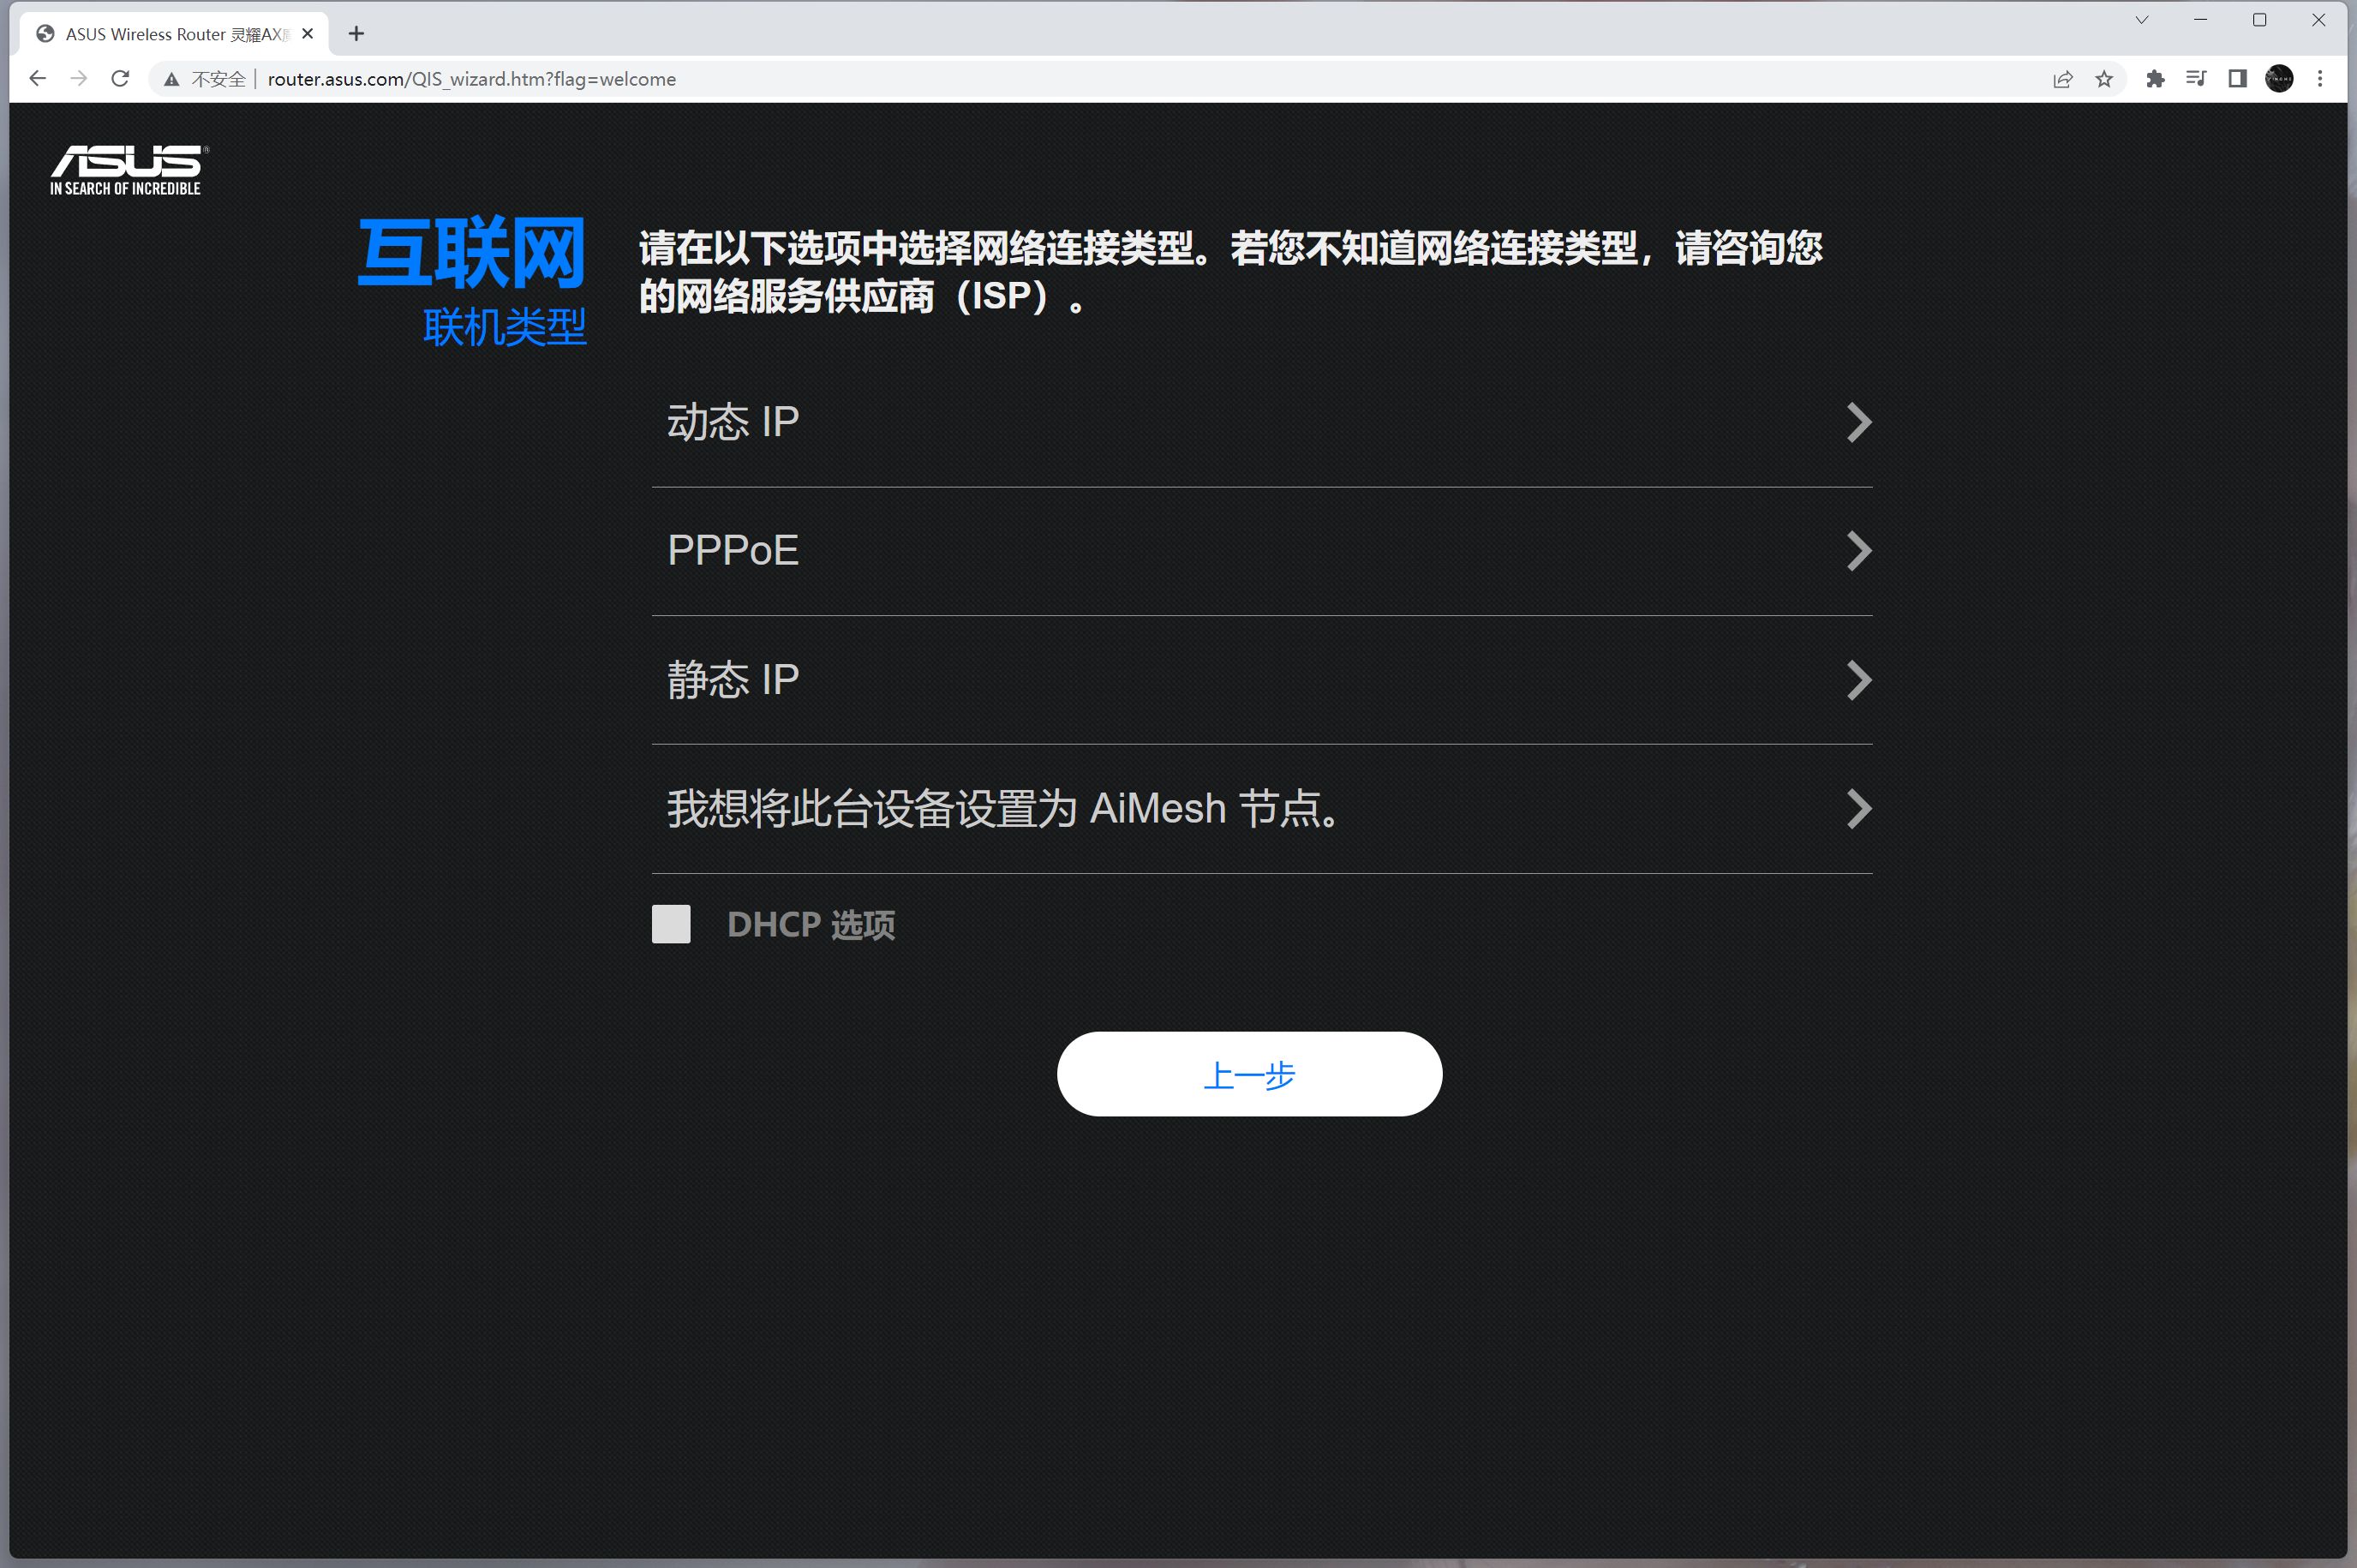This screenshot has height=1568, width=2357.
Task: Click the chevron on the AiMesh row
Action: point(1859,809)
